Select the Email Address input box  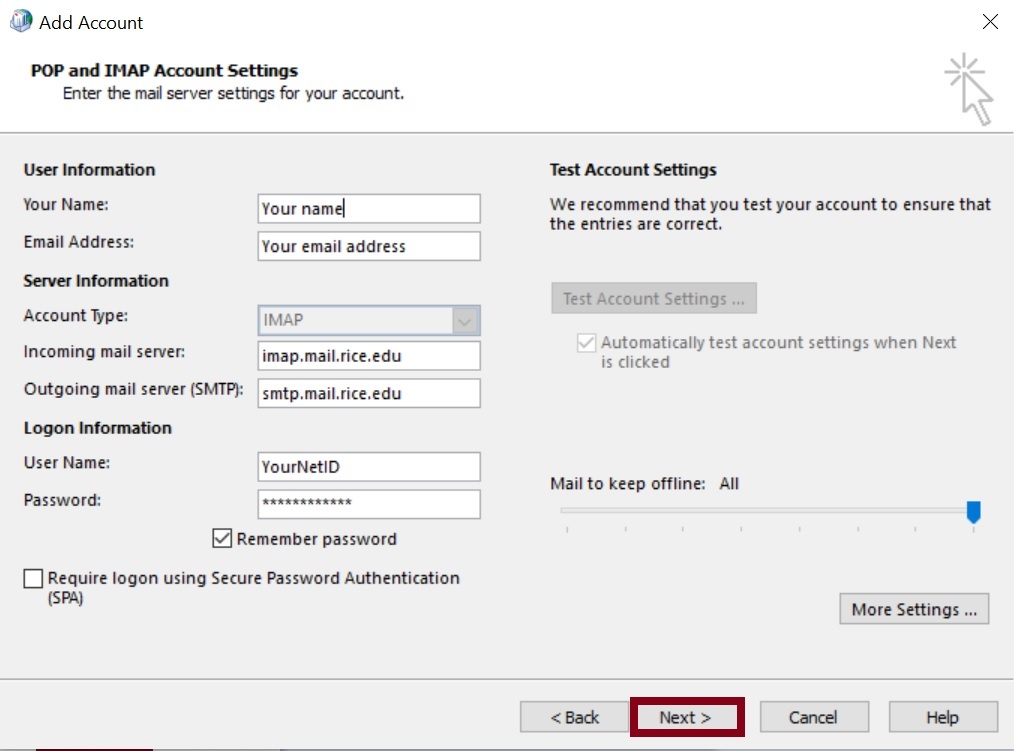pos(368,246)
